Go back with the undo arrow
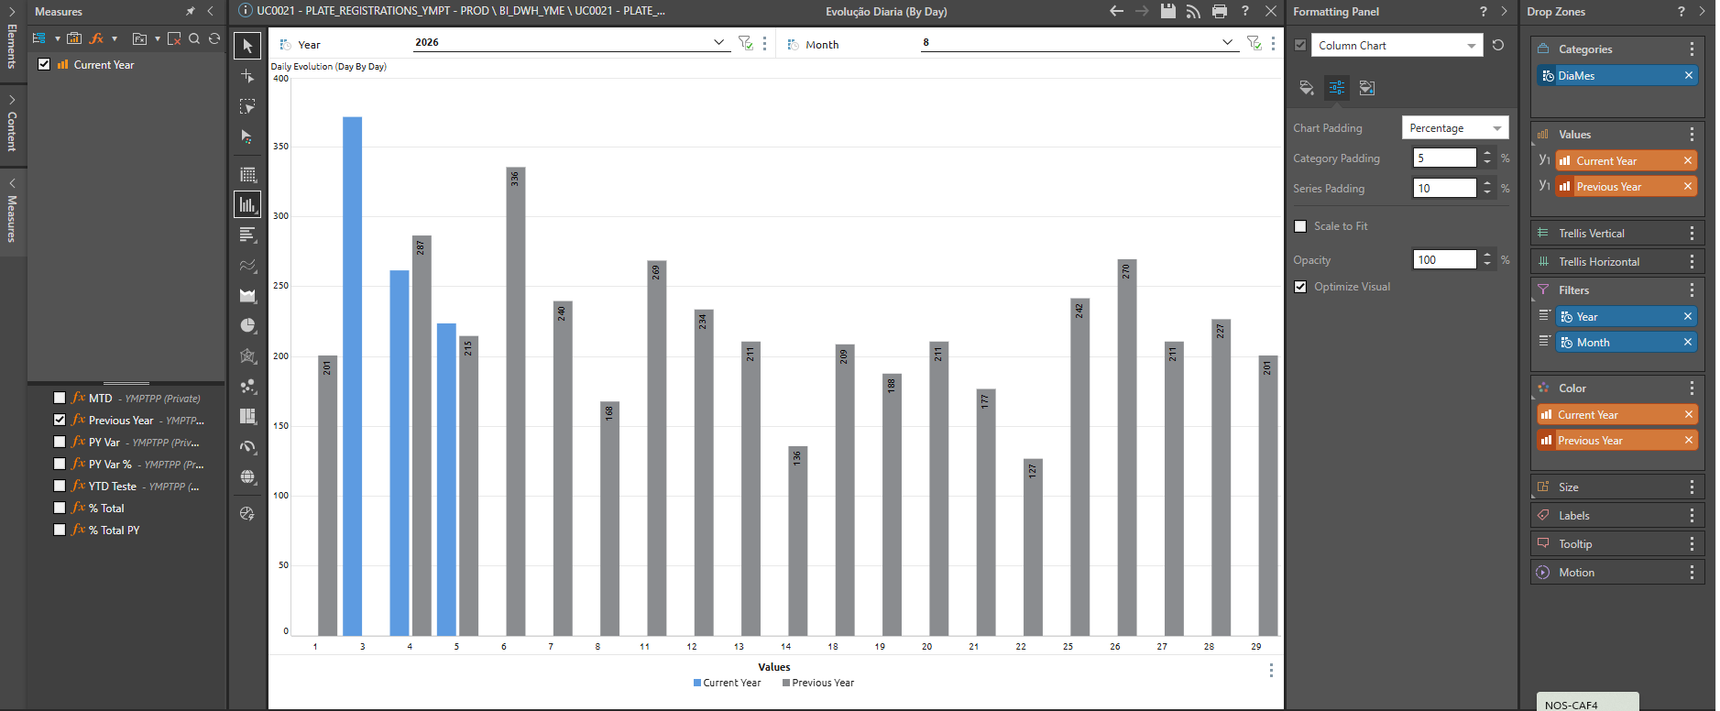The image size is (1720, 711). click(1116, 11)
